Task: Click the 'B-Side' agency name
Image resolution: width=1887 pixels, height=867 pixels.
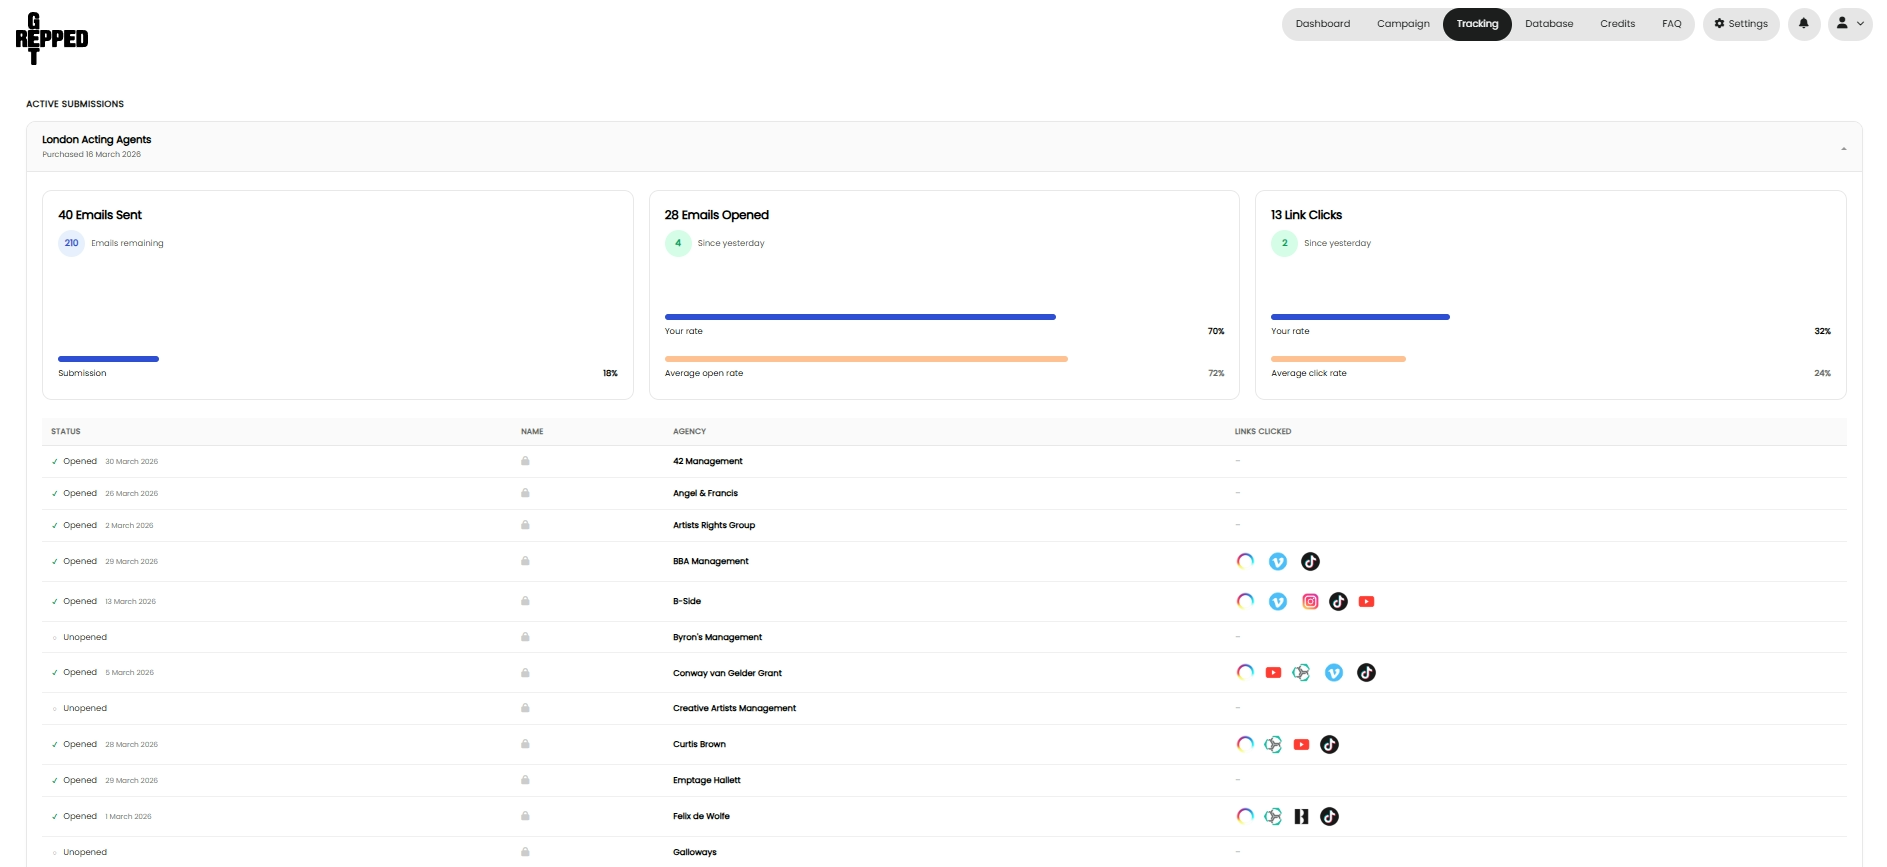Action: coord(687,601)
